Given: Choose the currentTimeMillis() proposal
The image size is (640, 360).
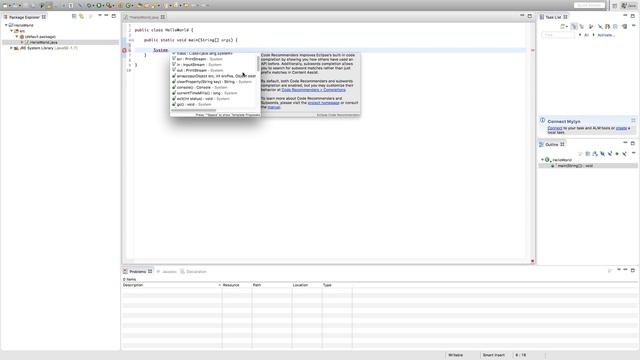Looking at the screenshot, I should coord(215,93).
